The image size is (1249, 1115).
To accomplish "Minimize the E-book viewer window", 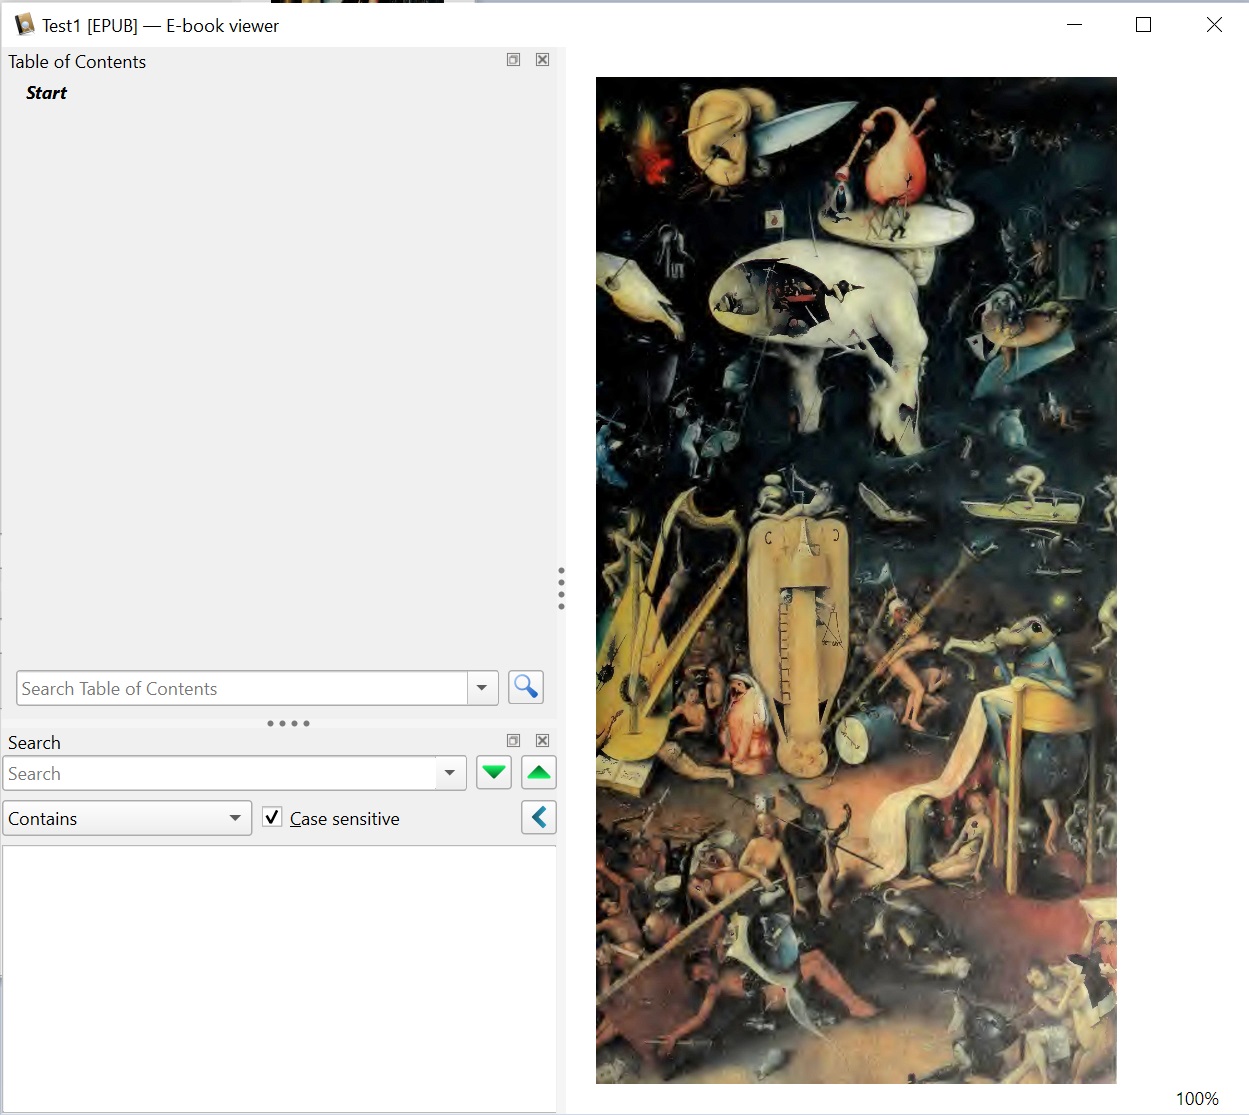I will (x=1075, y=25).
